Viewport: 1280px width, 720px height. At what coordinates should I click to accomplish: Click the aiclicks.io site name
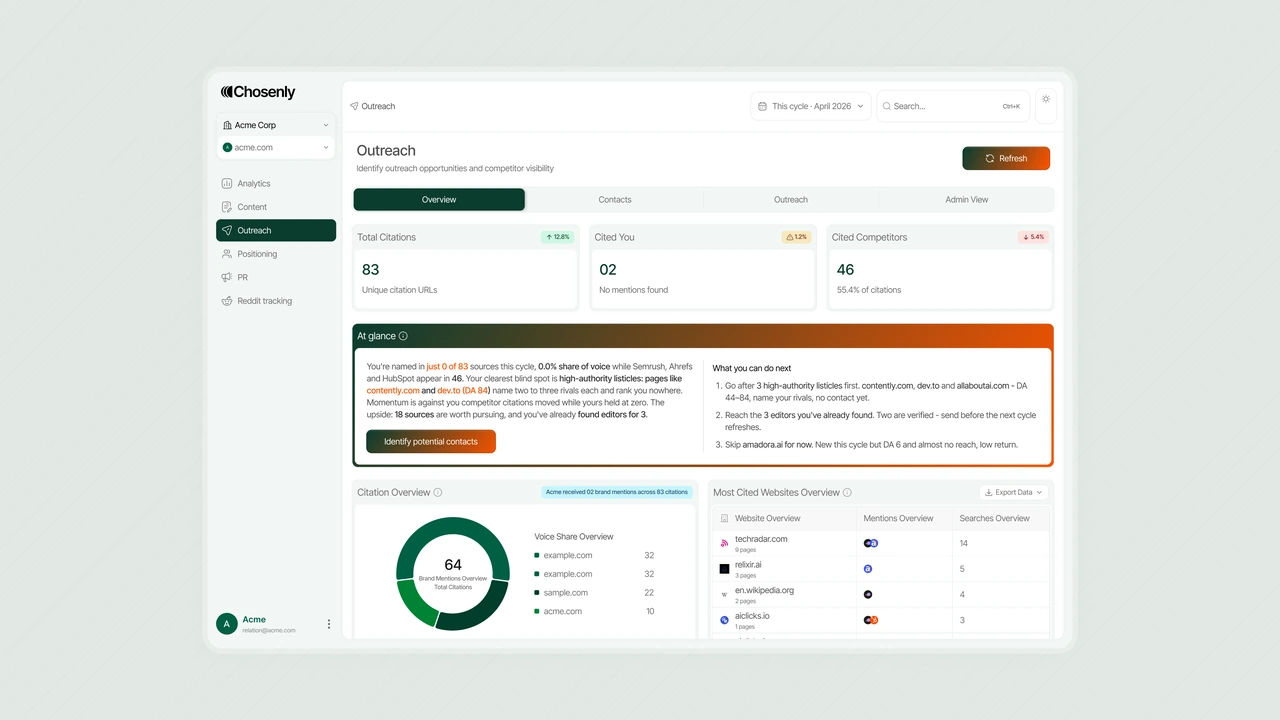tap(752, 616)
